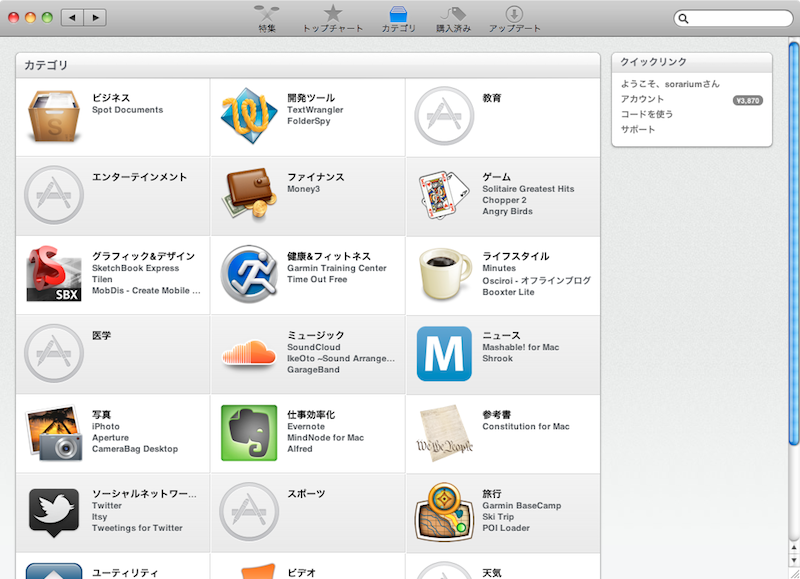Open the 天気 category title
Image resolution: width=800 pixels, height=579 pixels.
492,572
